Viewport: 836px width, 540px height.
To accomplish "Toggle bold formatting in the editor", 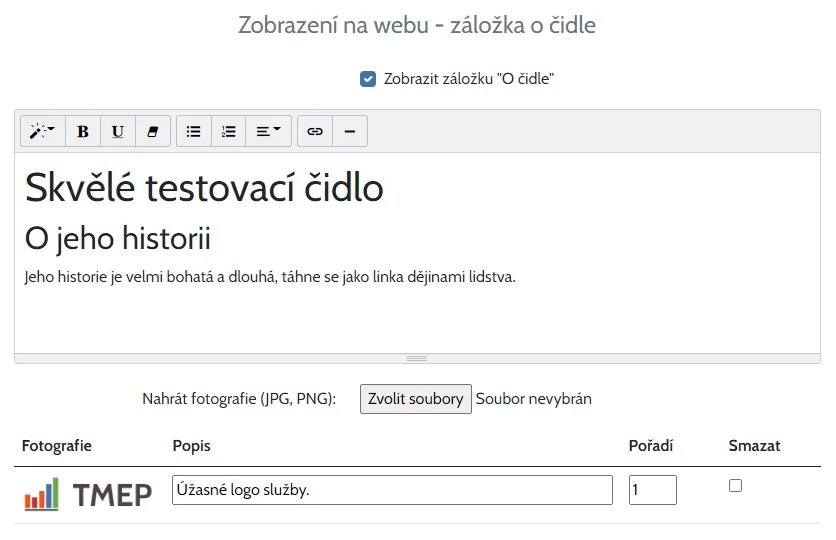I will pyautogui.click(x=83, y=131).
